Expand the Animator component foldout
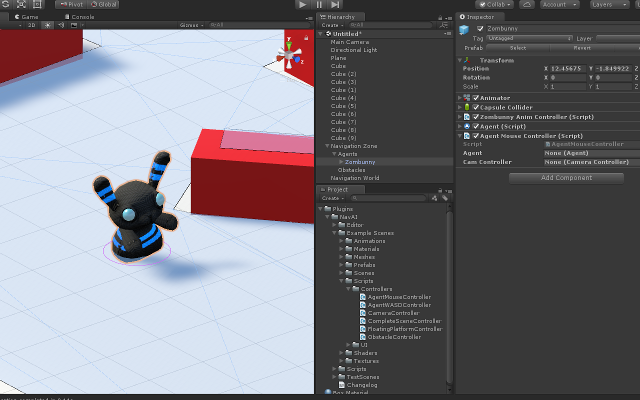 coord(460,98)
